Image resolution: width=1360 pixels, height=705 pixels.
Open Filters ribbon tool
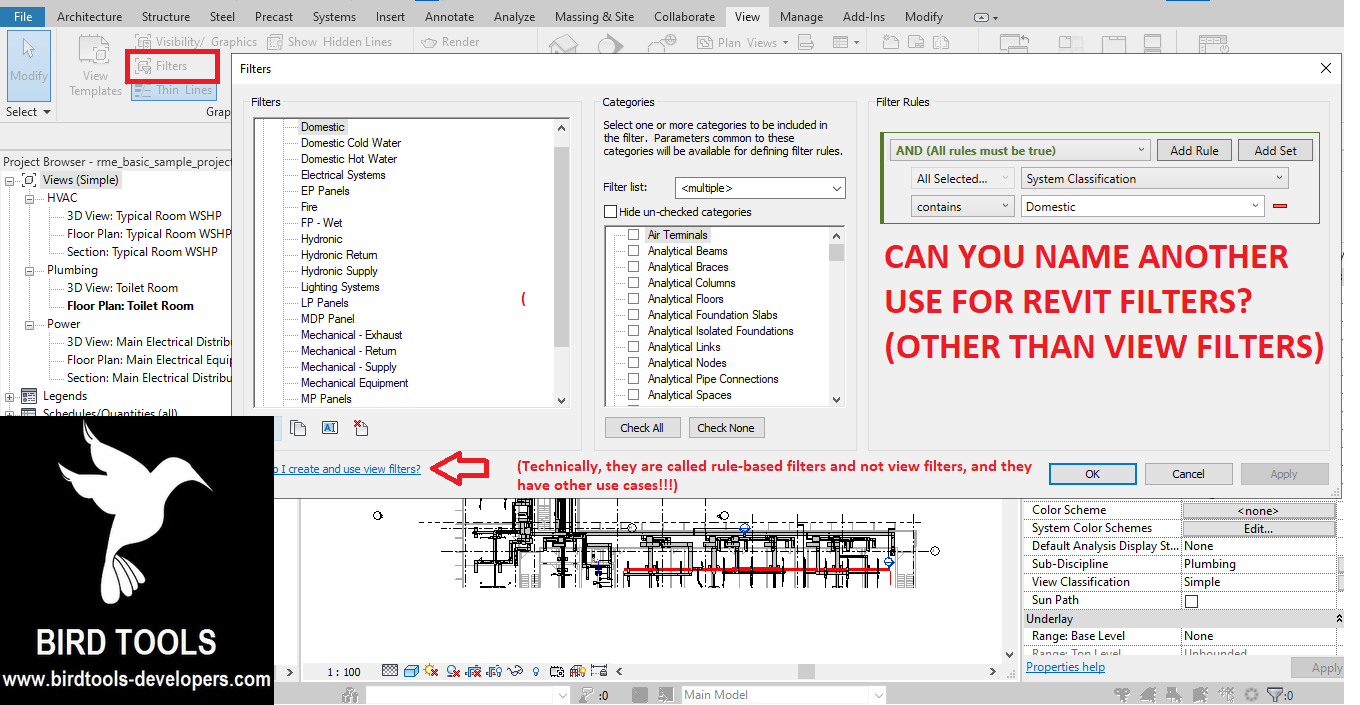[x=172, y=66]
